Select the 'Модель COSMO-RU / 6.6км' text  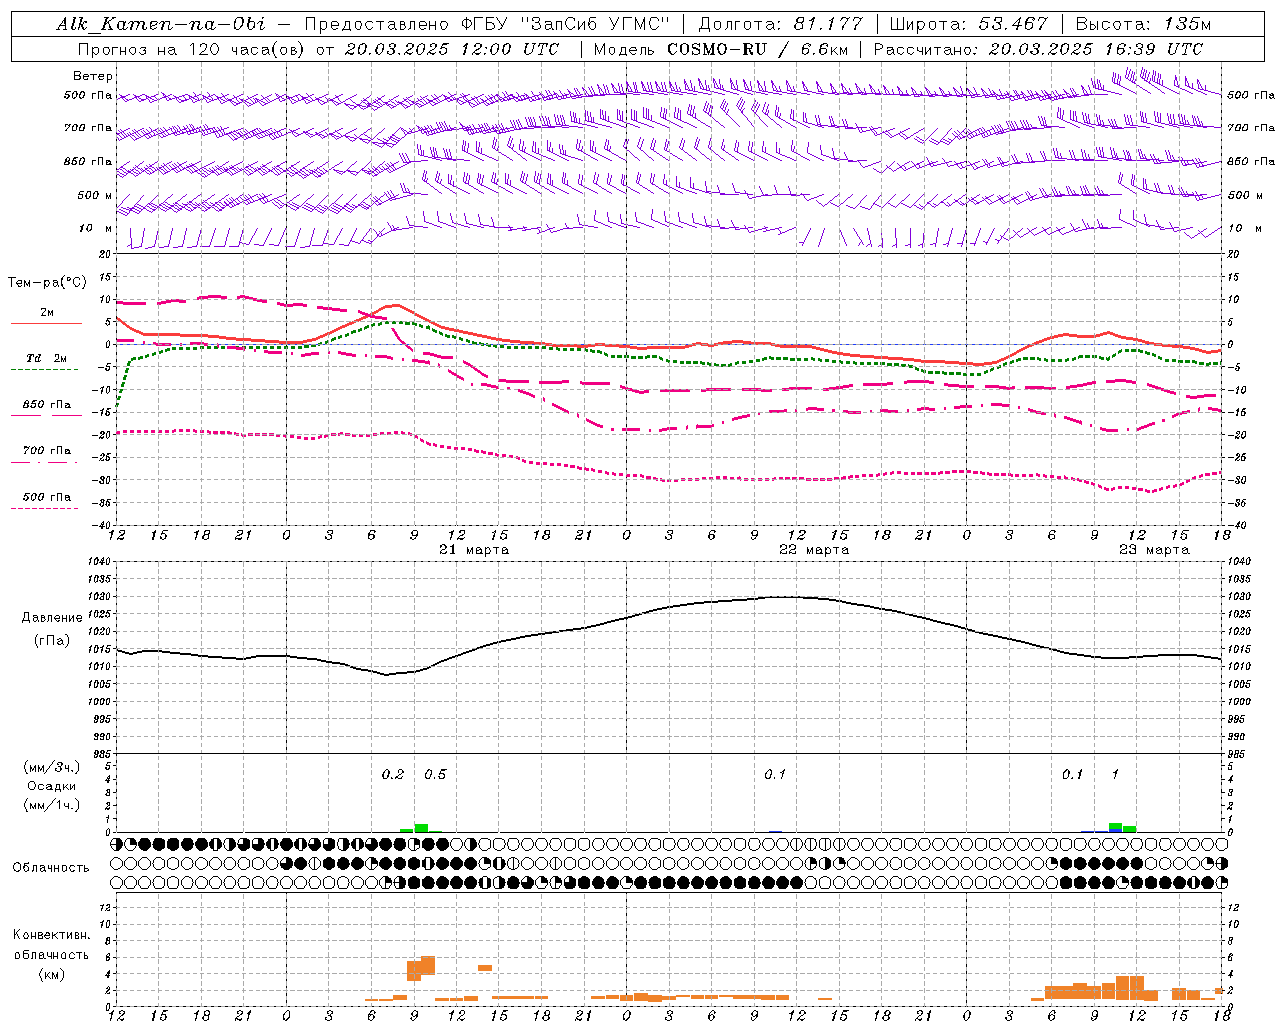click(721, 49)
